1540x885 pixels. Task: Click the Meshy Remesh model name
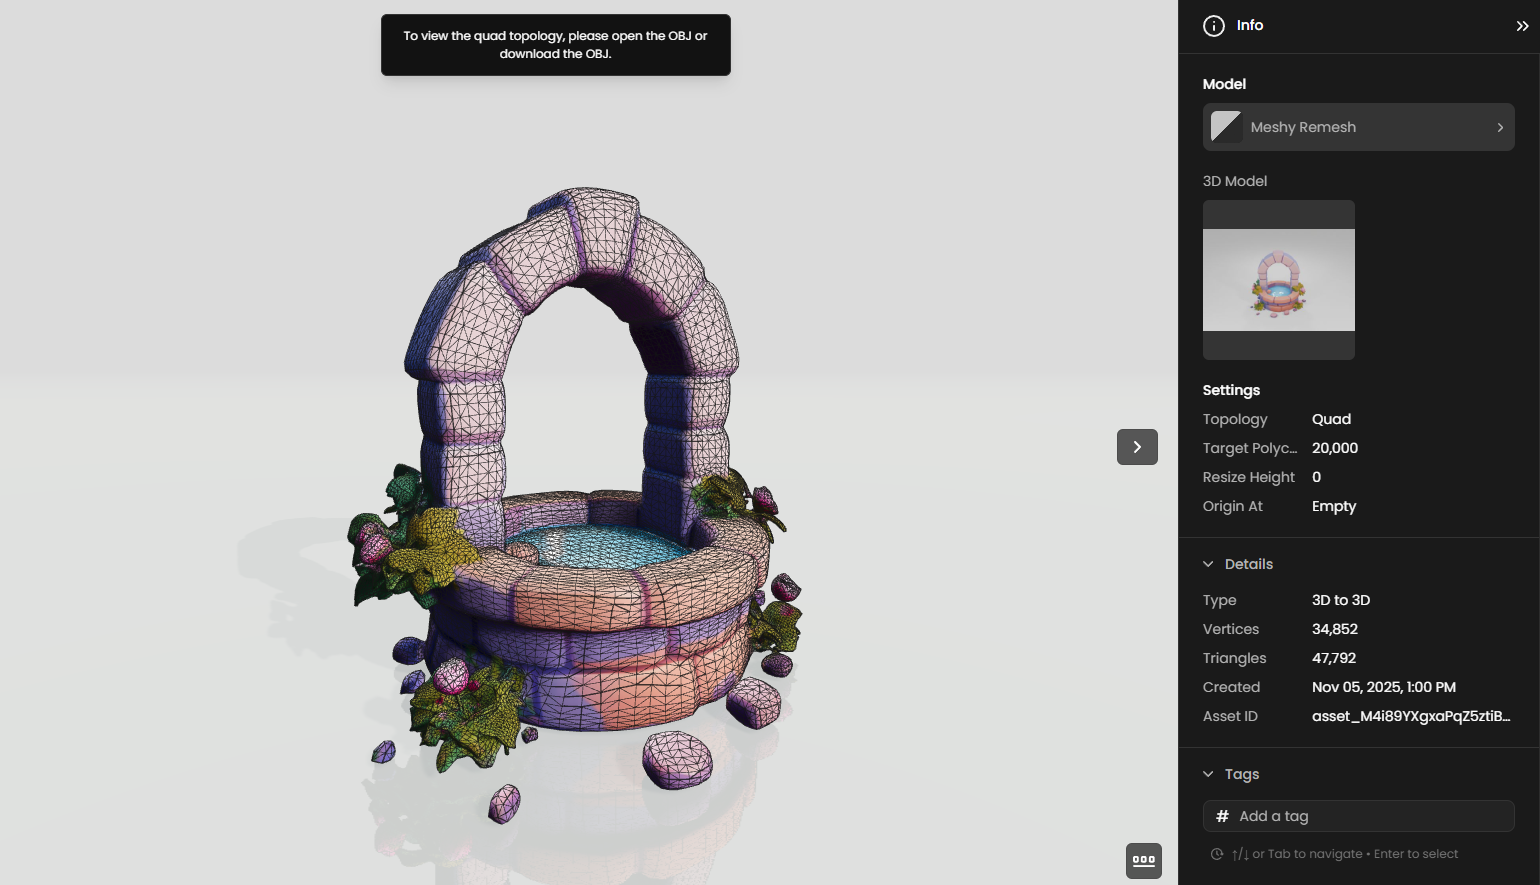click(x=1303, y=127)
